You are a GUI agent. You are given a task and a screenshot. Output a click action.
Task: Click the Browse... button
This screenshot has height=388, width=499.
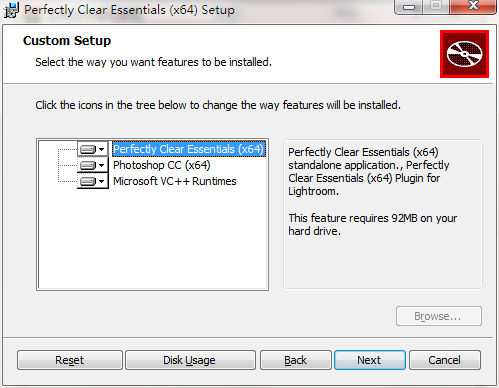click(439, 316)
